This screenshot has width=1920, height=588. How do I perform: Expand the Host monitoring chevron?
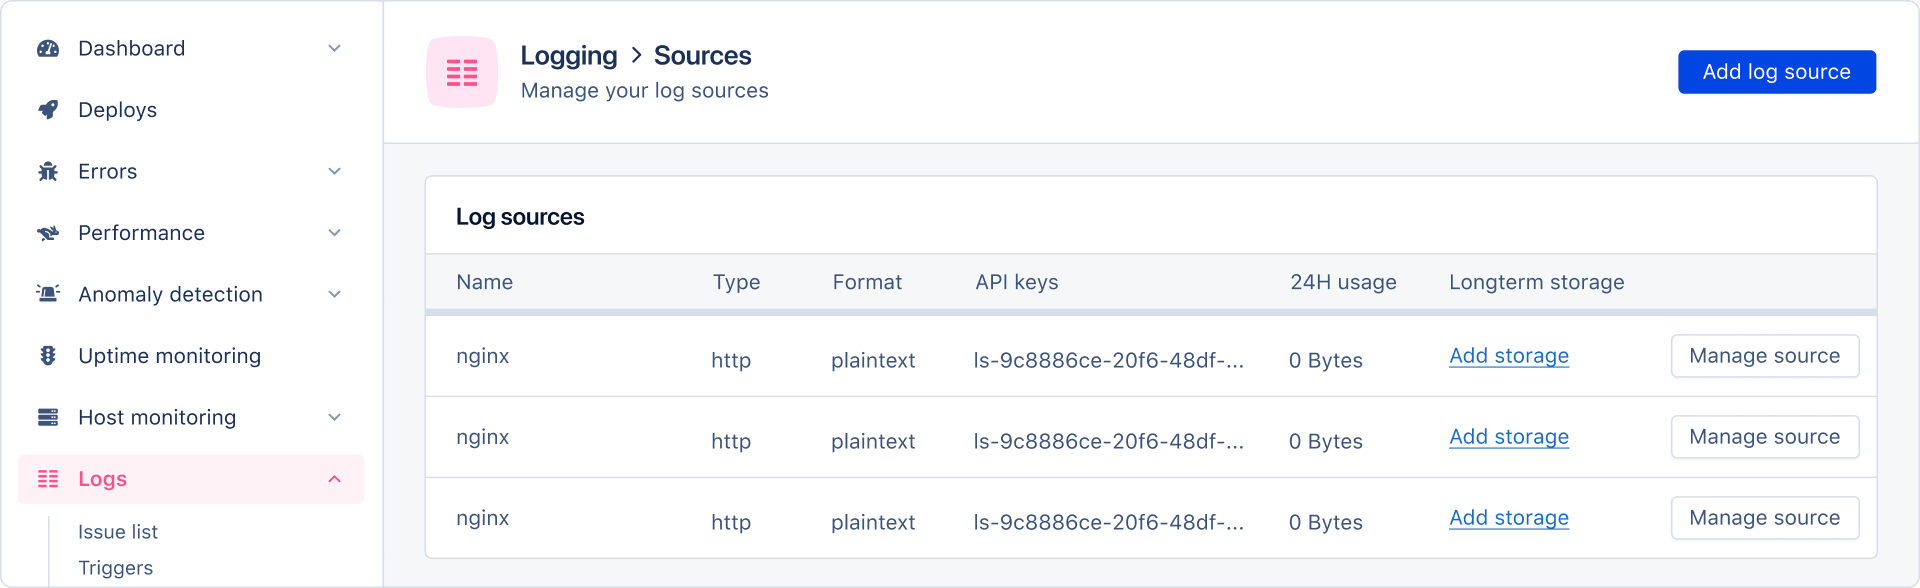click(x=335, y=417)
